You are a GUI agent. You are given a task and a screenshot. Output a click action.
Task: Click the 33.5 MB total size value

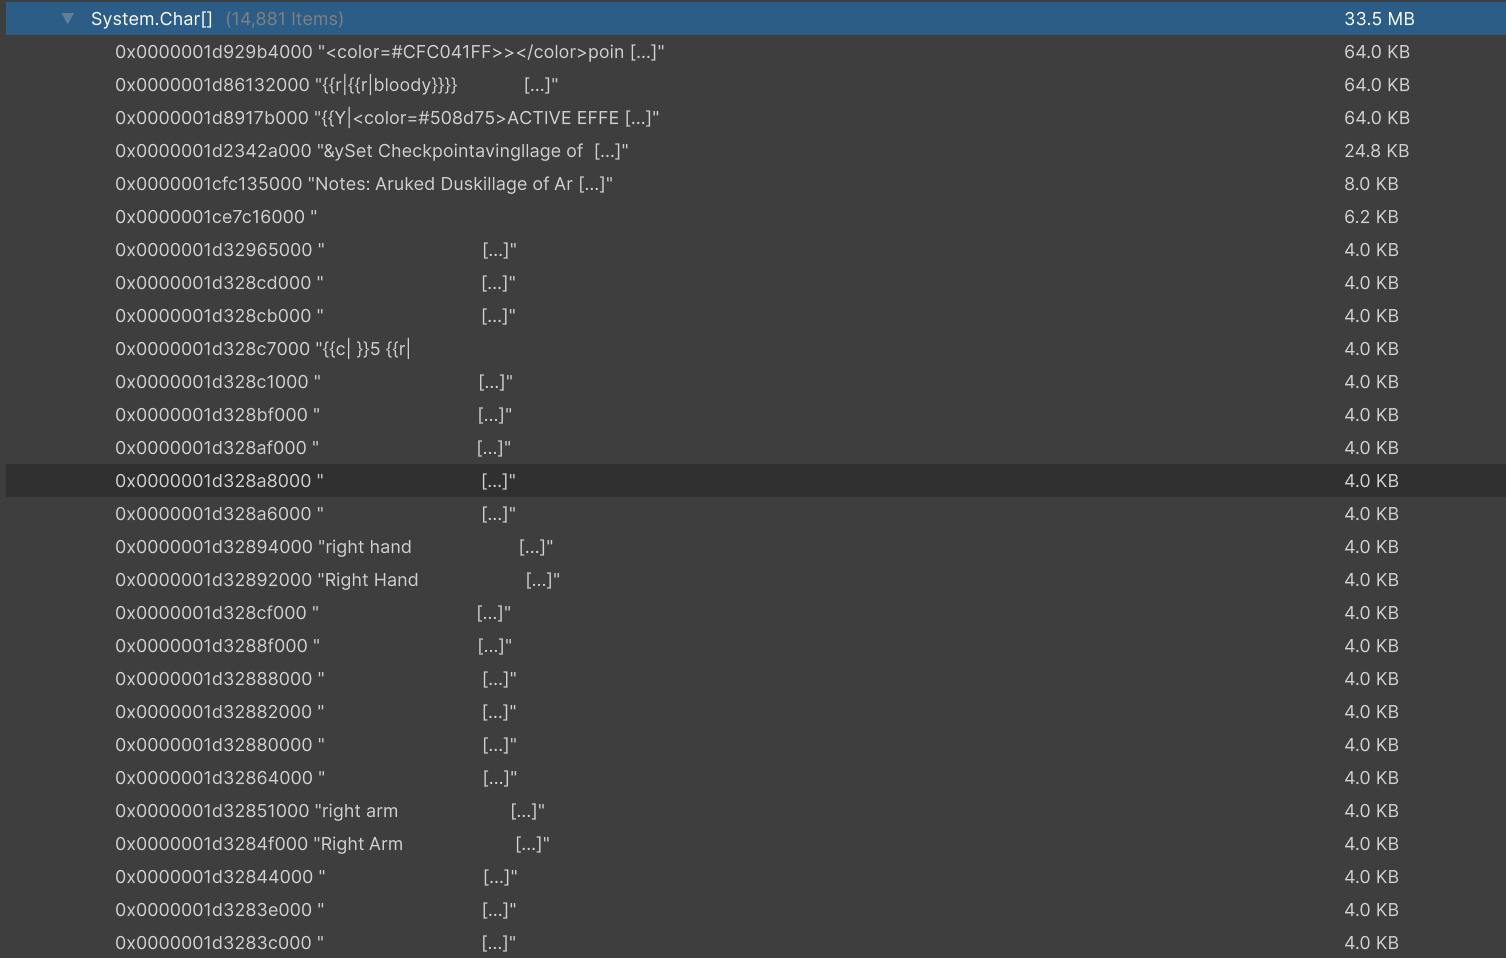click(1378, 19)
